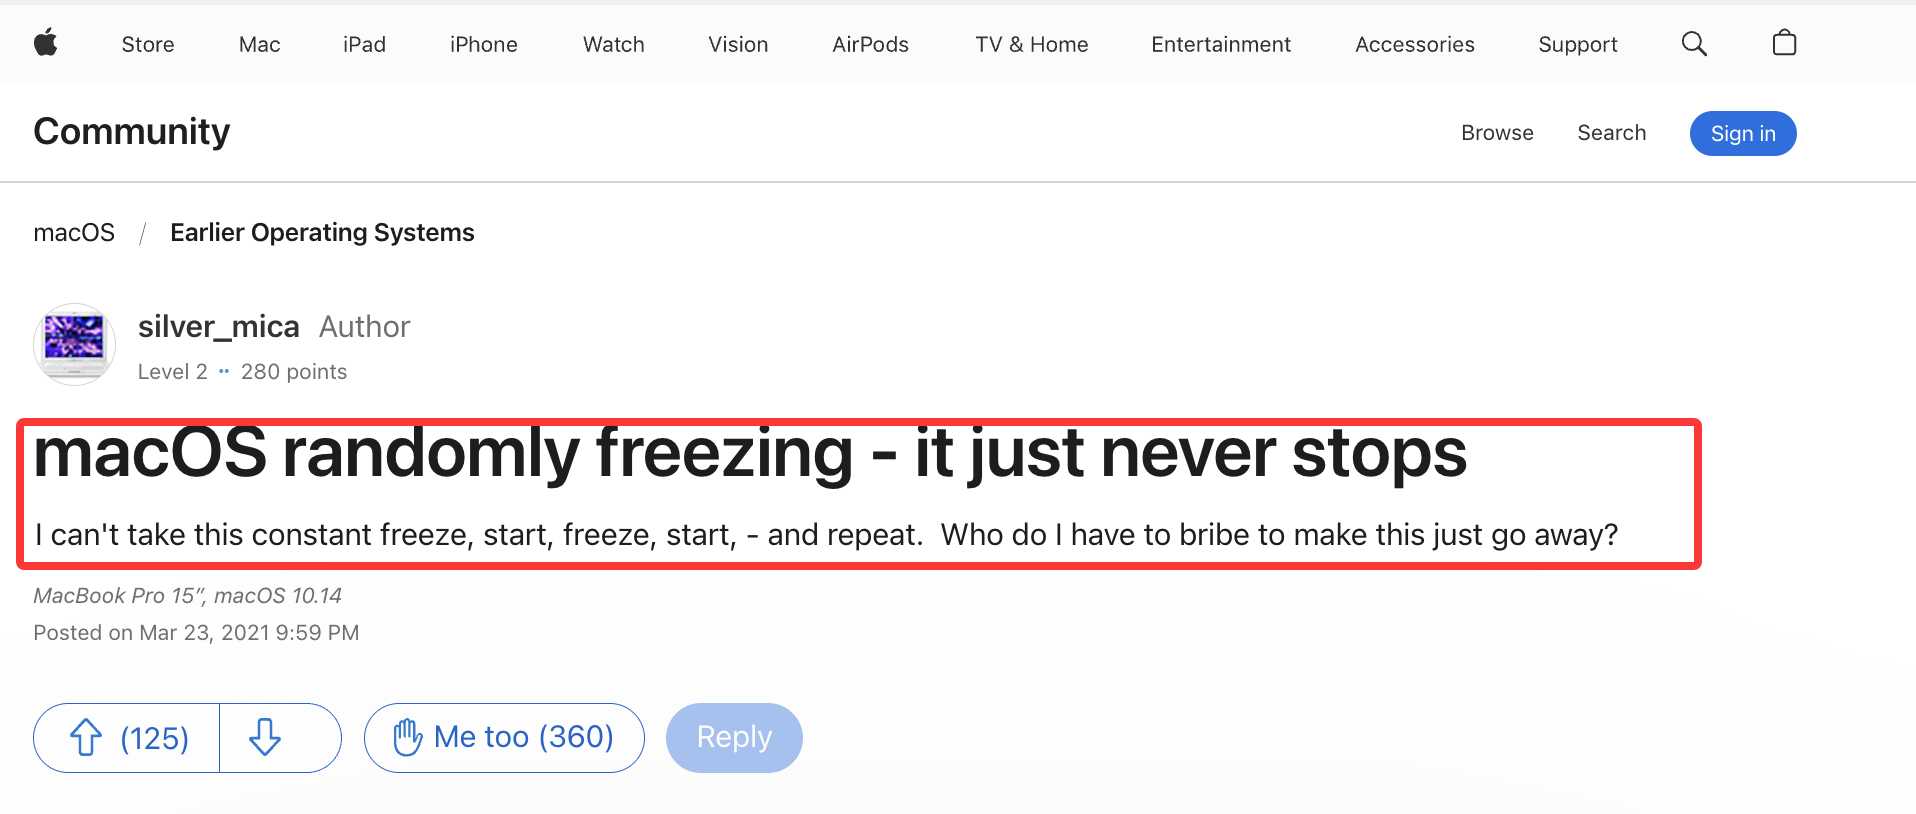This screenshot has height=814, width=1916.
Task: Open the Browse community link
Action: click(1497, 133)
